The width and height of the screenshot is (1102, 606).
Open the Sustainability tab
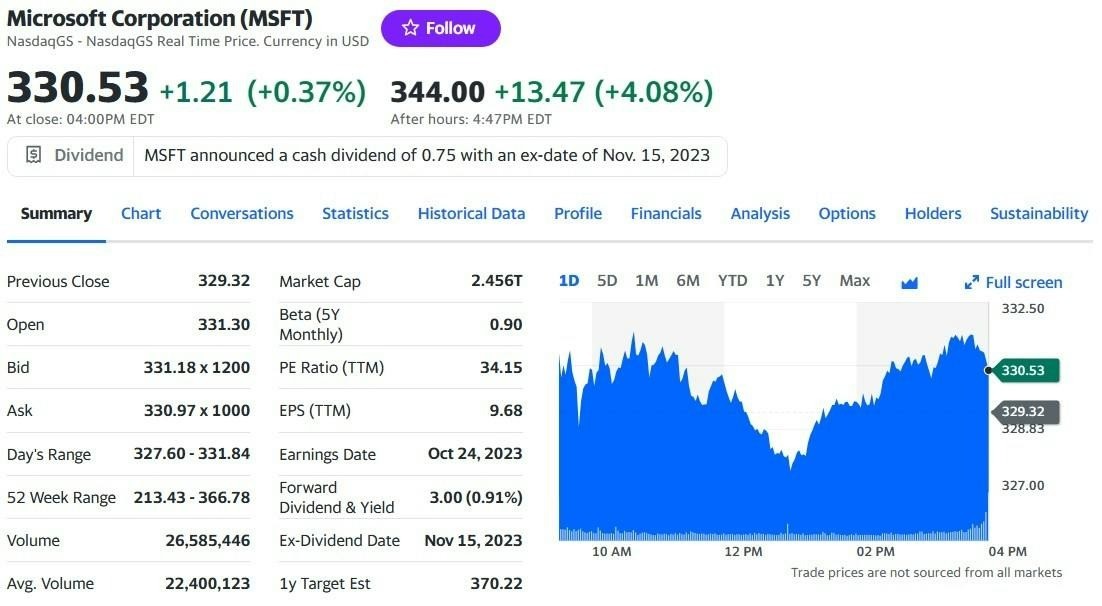click(x=1039, y=213)
